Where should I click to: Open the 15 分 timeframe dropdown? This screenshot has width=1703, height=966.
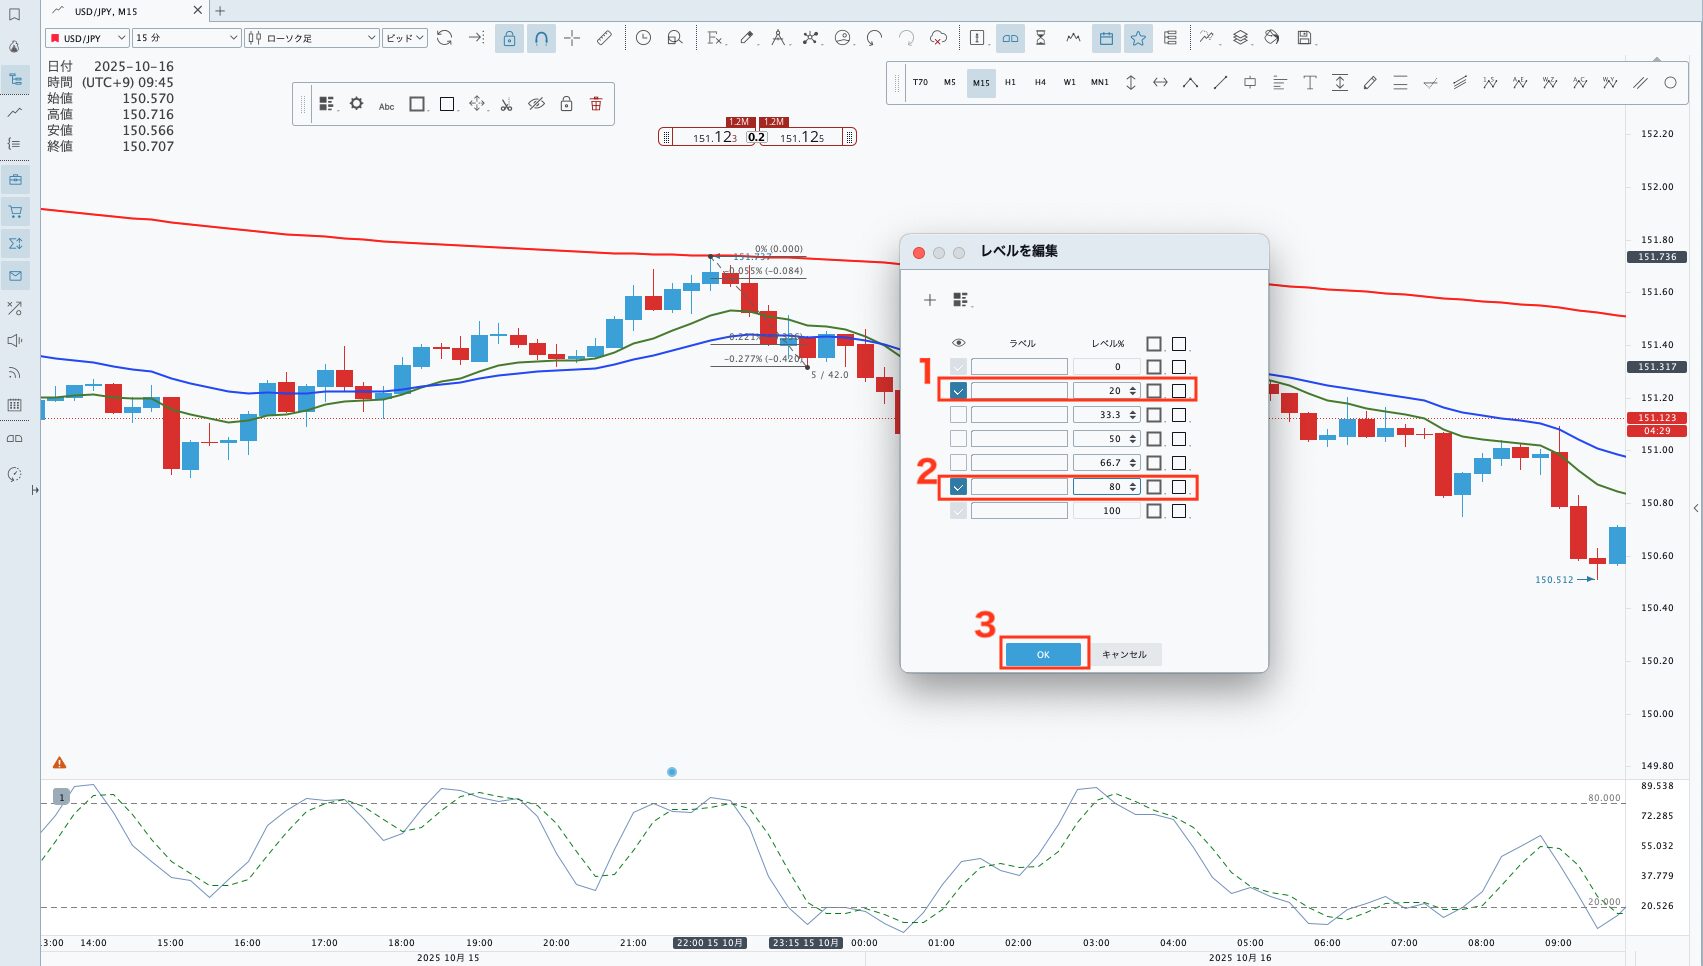(x=187, y=38)
